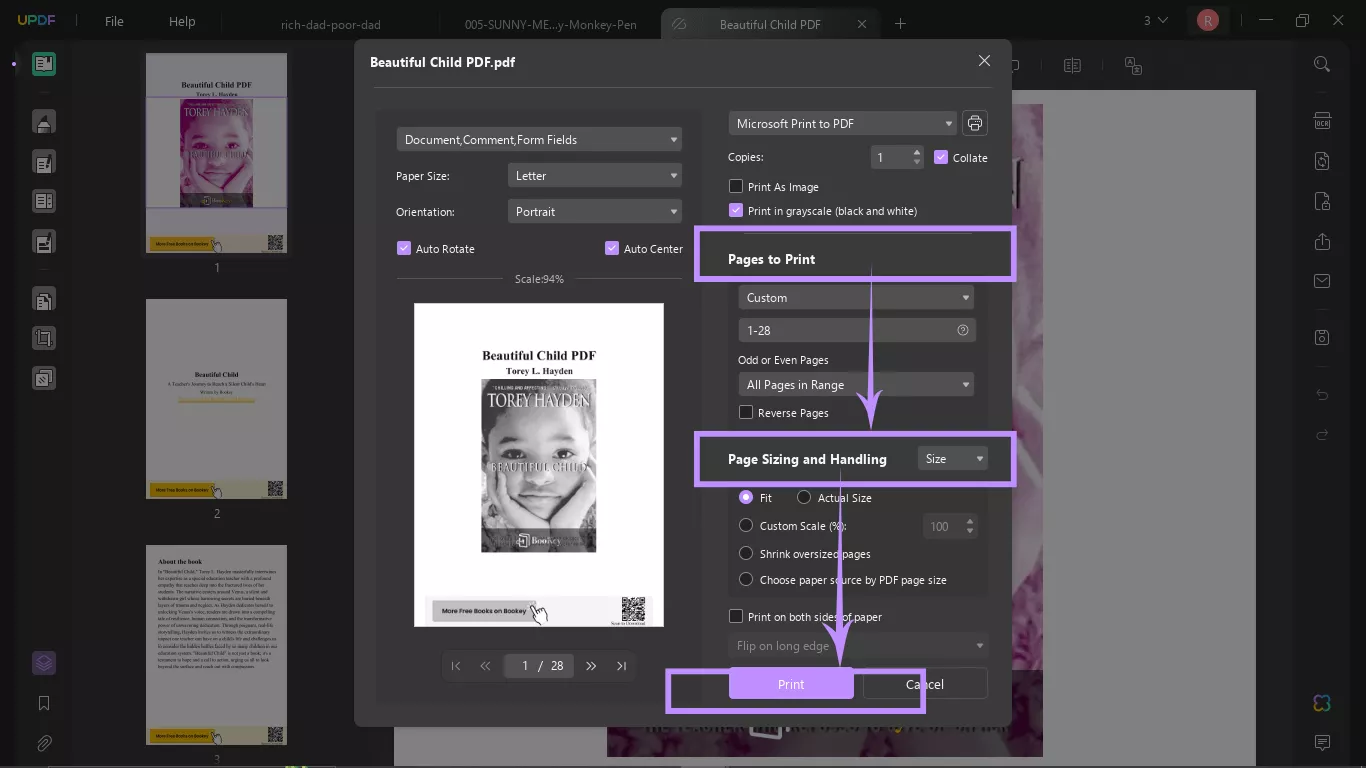
Task: Open the Help menu
Action: coord(182,21)
